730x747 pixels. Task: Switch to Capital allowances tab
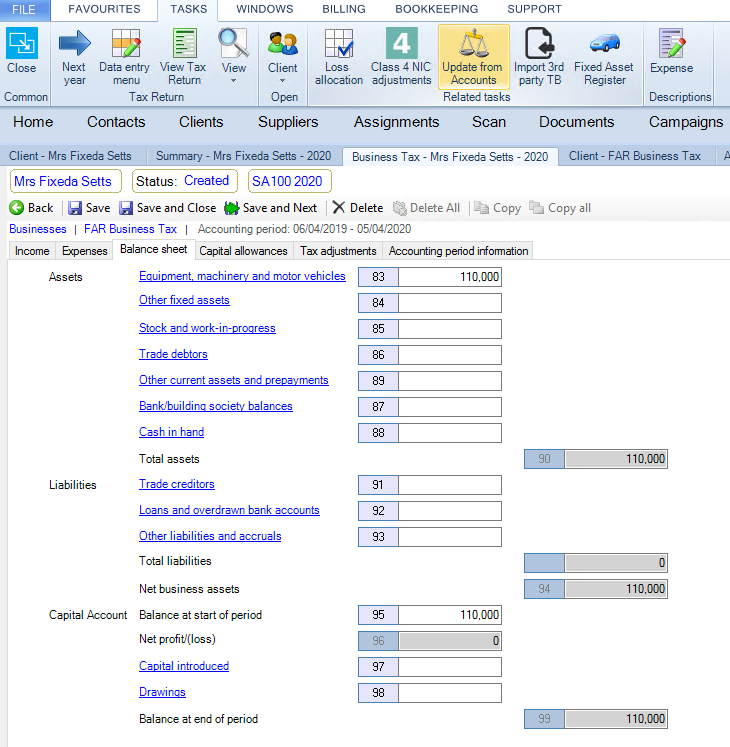pyautogui.click(x=243, y=251)
